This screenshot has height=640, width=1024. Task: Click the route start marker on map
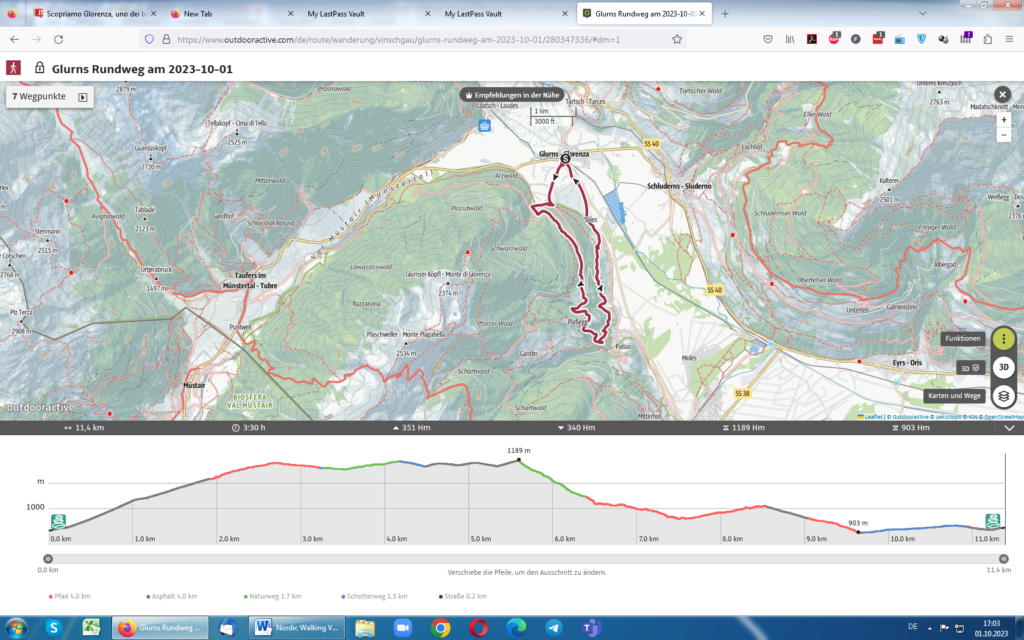click(565, 158)
